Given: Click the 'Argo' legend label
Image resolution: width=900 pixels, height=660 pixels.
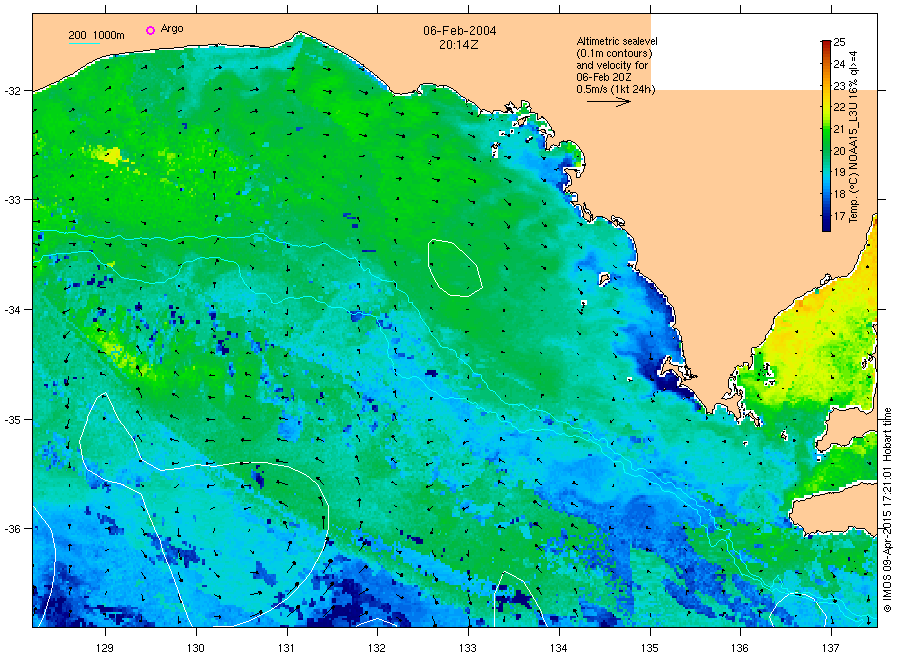Looking at the screenshot, I should click(172, 29).
